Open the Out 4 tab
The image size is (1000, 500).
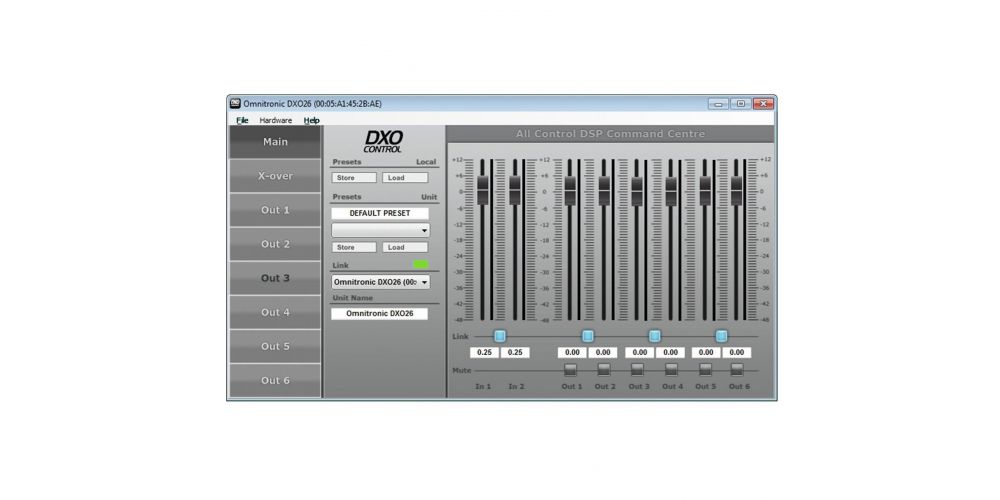[276, 312]
